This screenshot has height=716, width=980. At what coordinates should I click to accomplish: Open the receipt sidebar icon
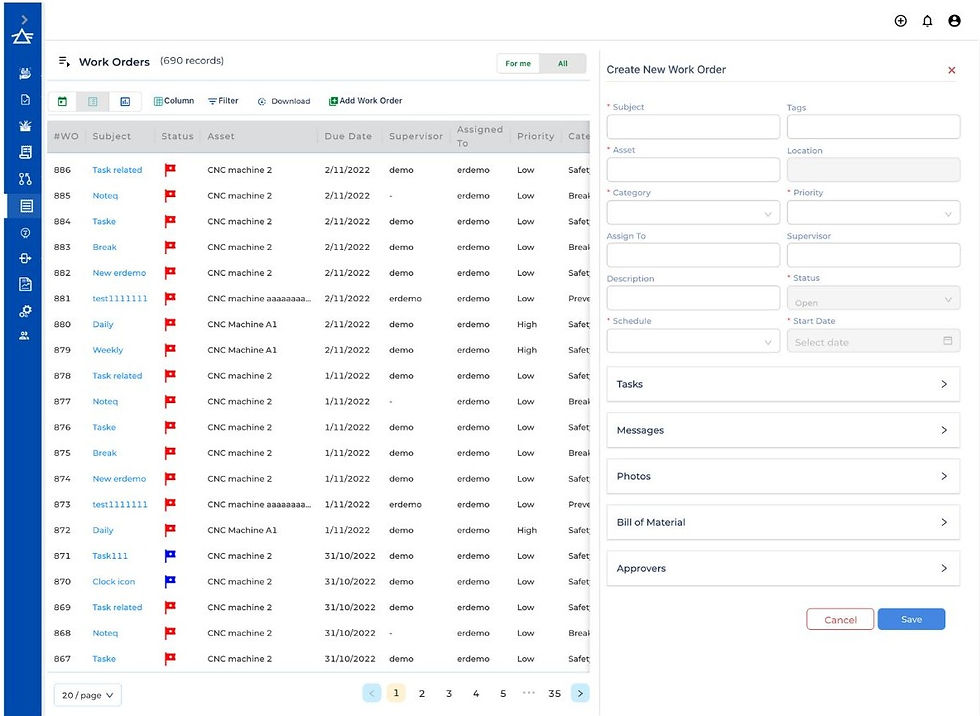pos(25,152)
